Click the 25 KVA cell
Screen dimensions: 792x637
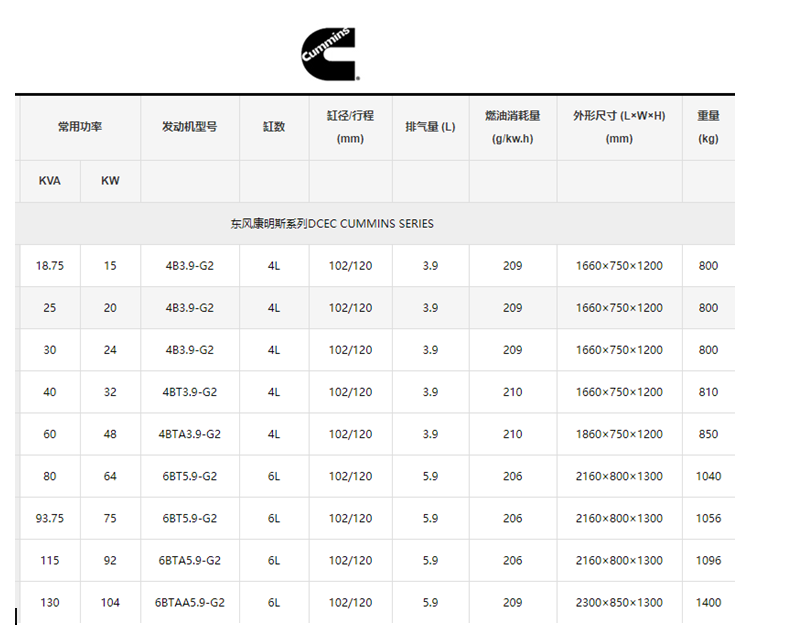pos(50,308)
